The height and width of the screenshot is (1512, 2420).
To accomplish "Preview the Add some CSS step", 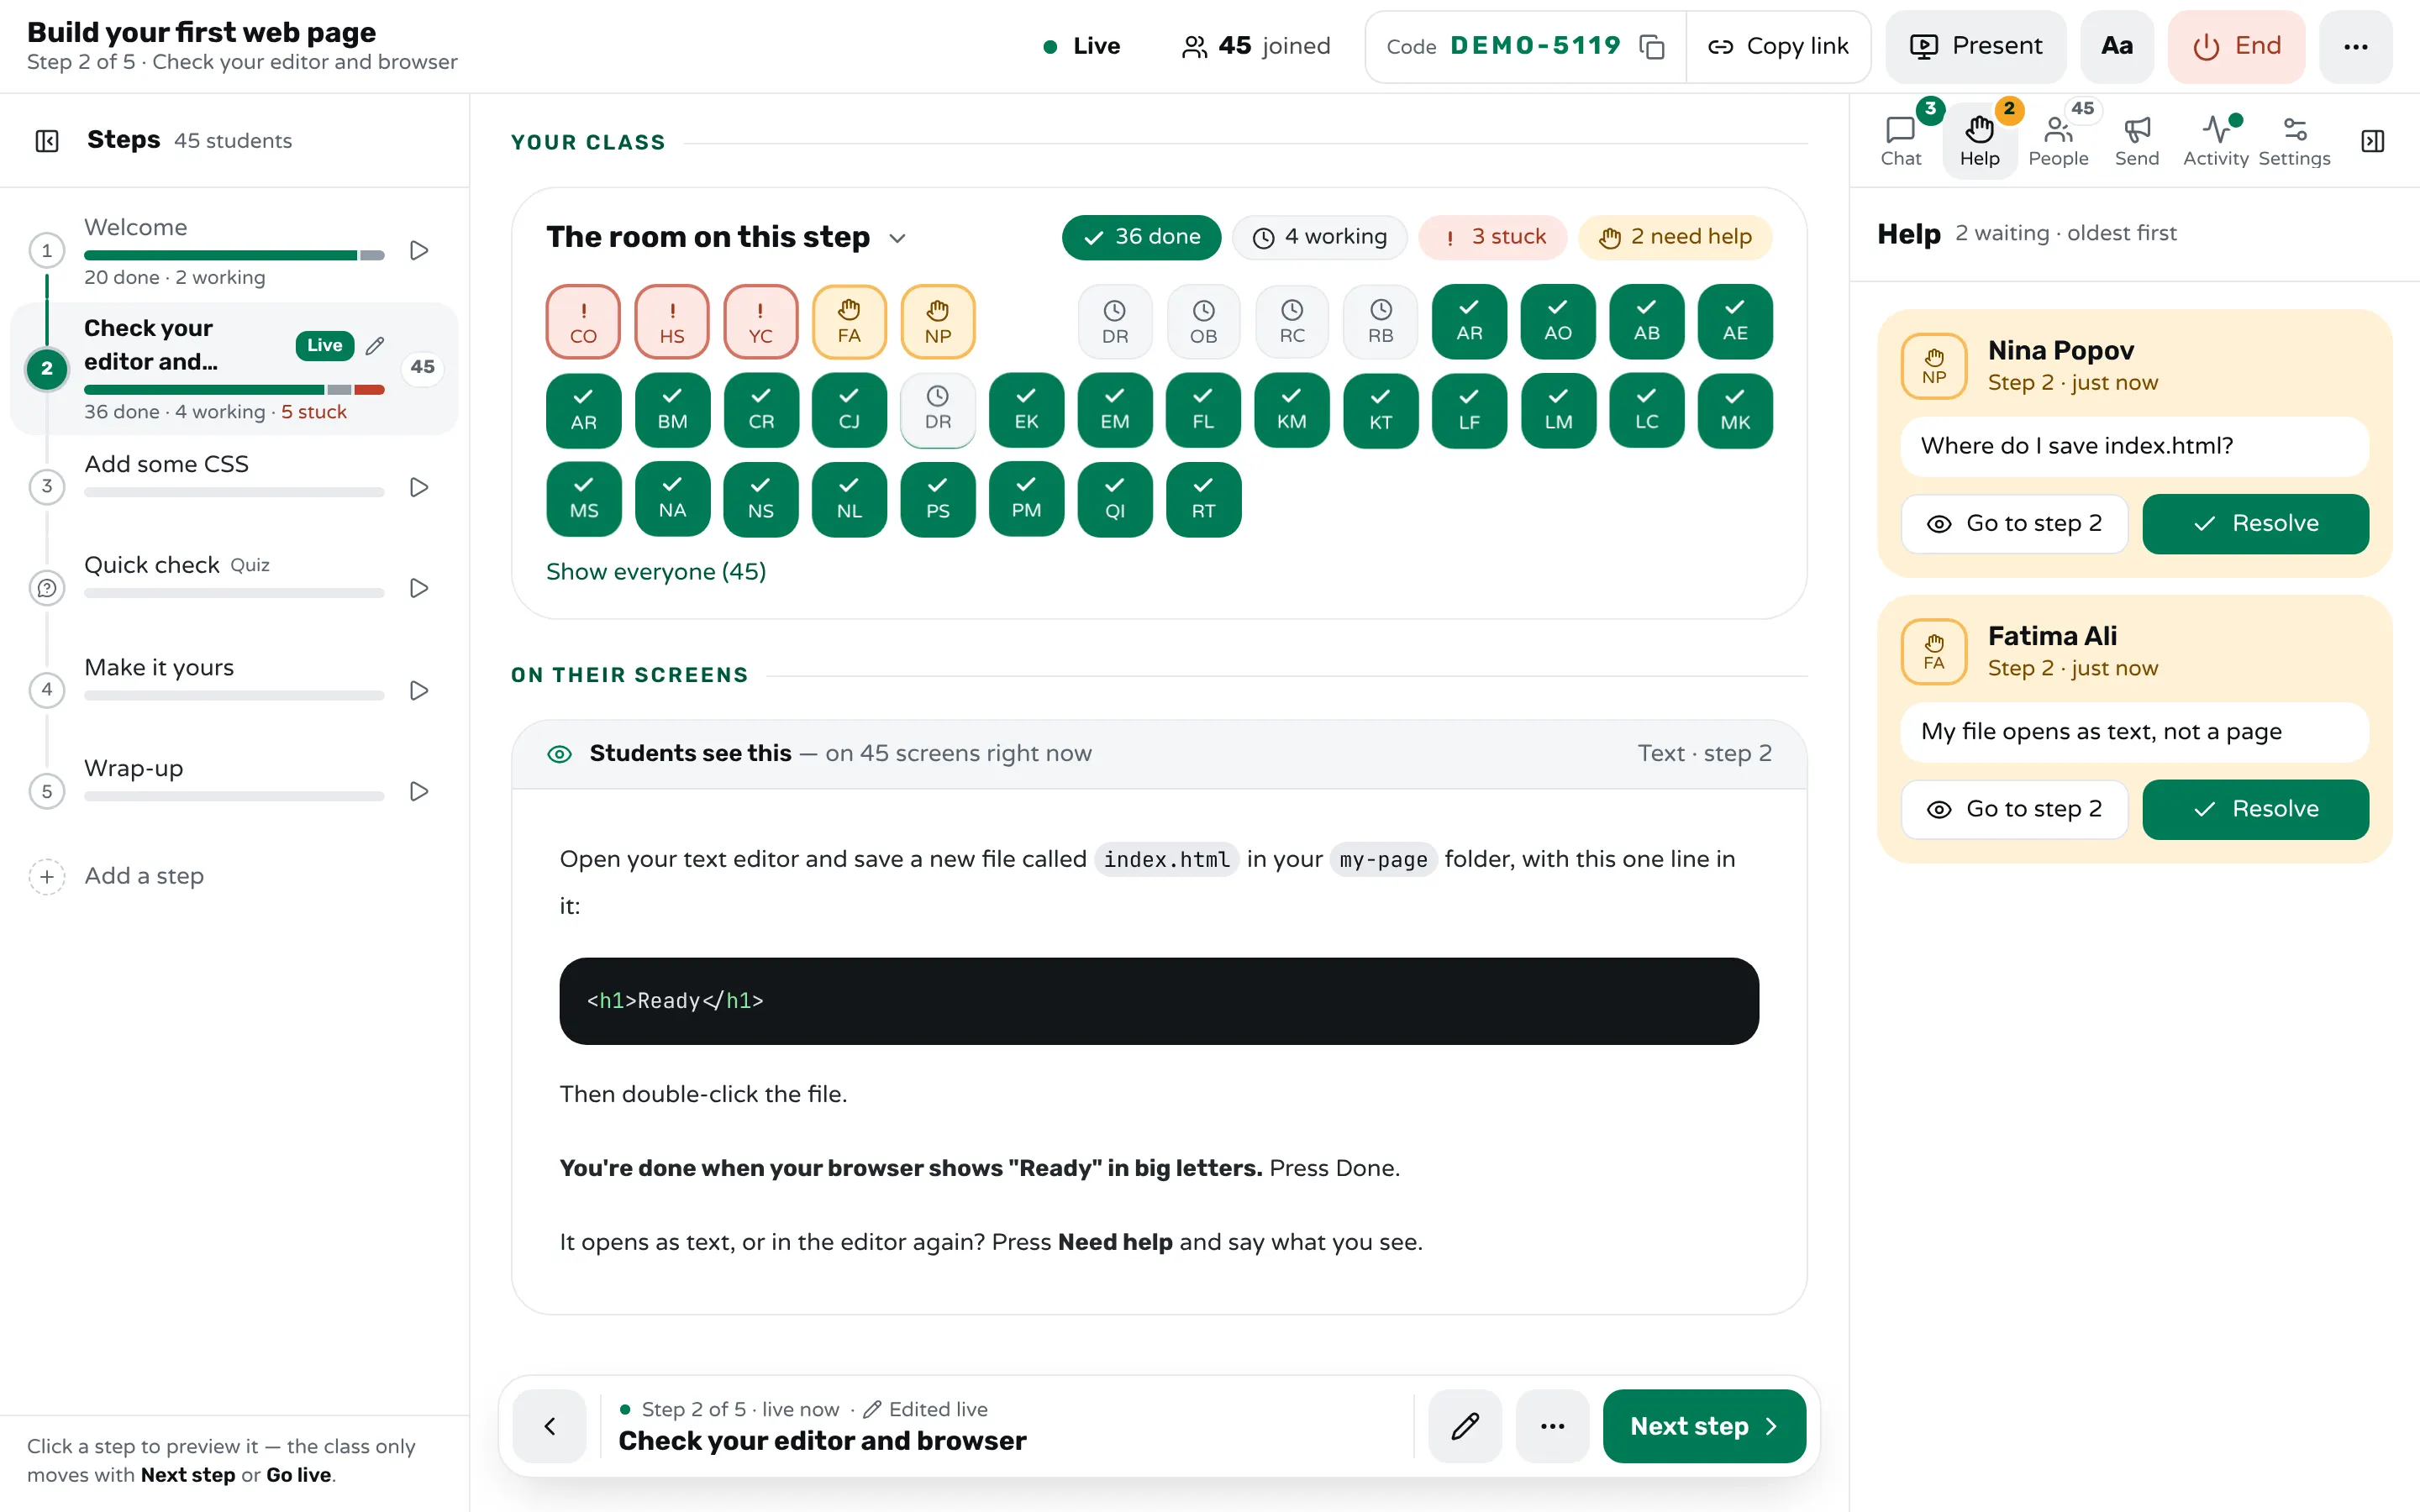I will (x=419, y=487).
